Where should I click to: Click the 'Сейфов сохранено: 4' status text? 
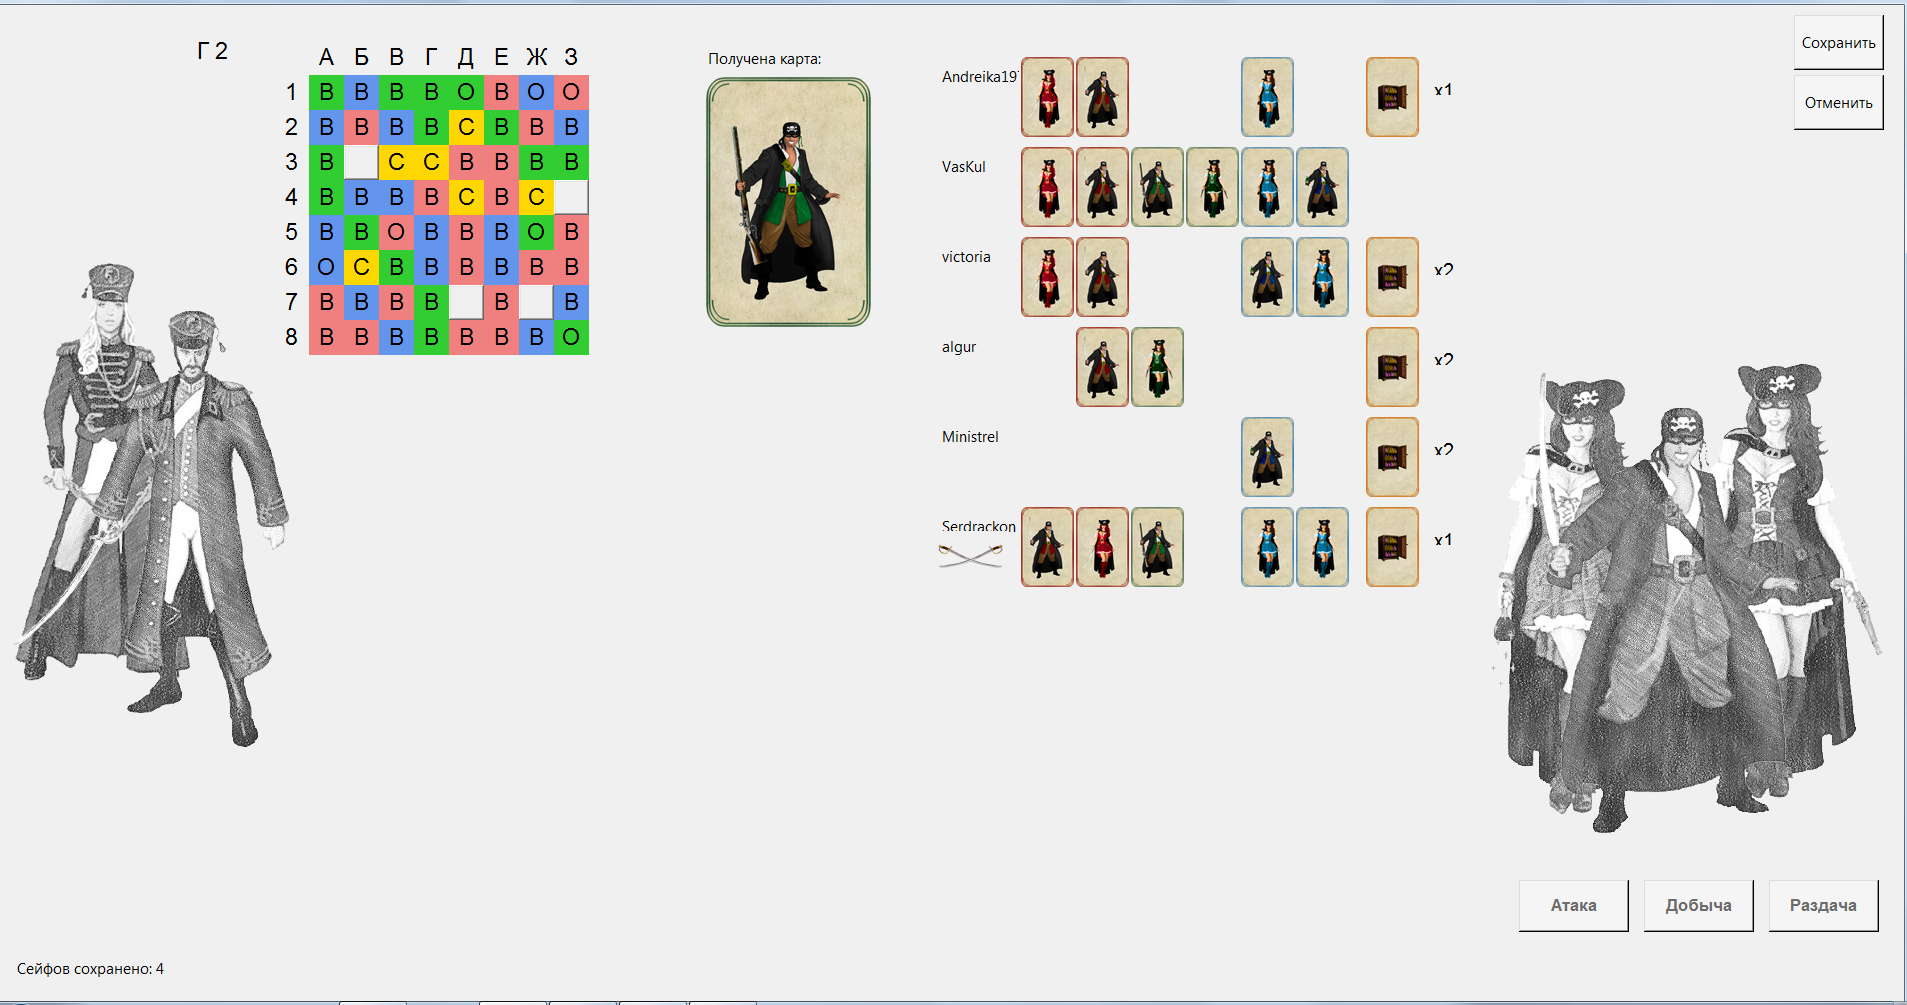tap(90, 969)
